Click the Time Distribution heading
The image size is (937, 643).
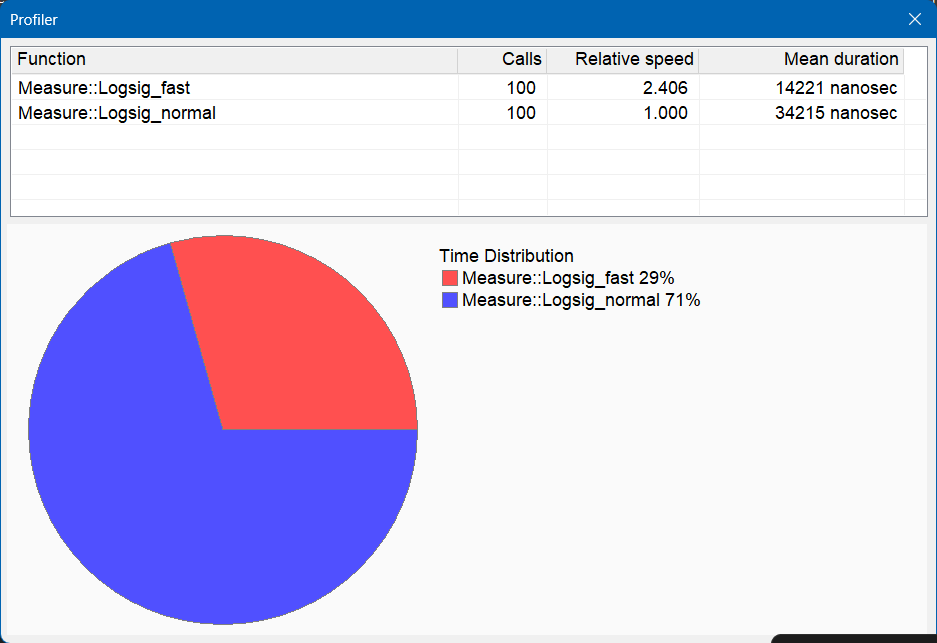click(506, 256)
